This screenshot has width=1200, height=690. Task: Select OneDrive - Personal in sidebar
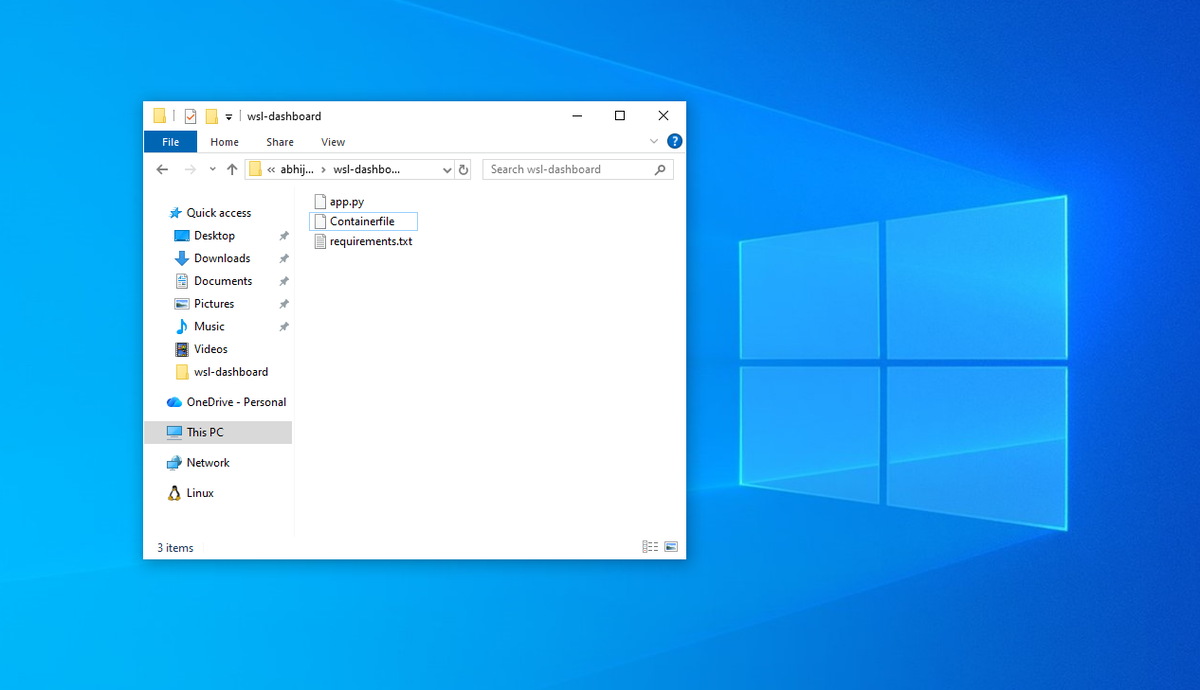pyautogui.click(x=236, y=402)
